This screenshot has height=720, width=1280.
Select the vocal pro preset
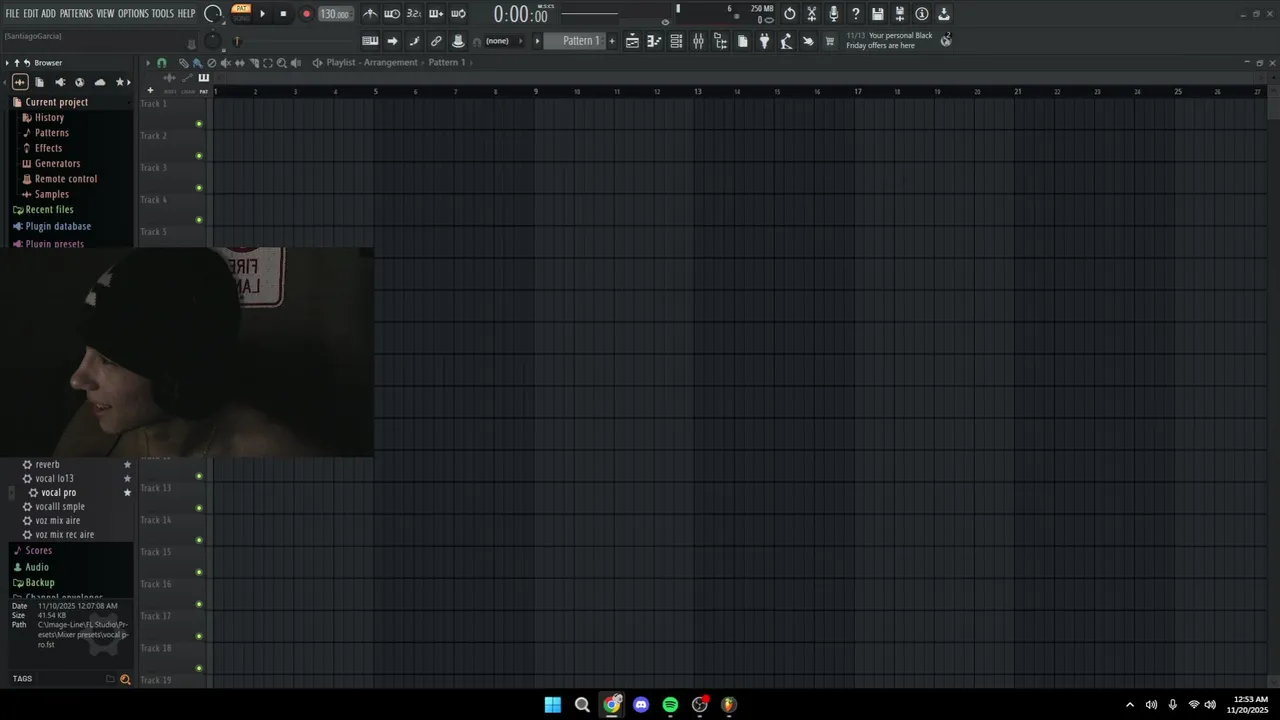coord(58,493)
